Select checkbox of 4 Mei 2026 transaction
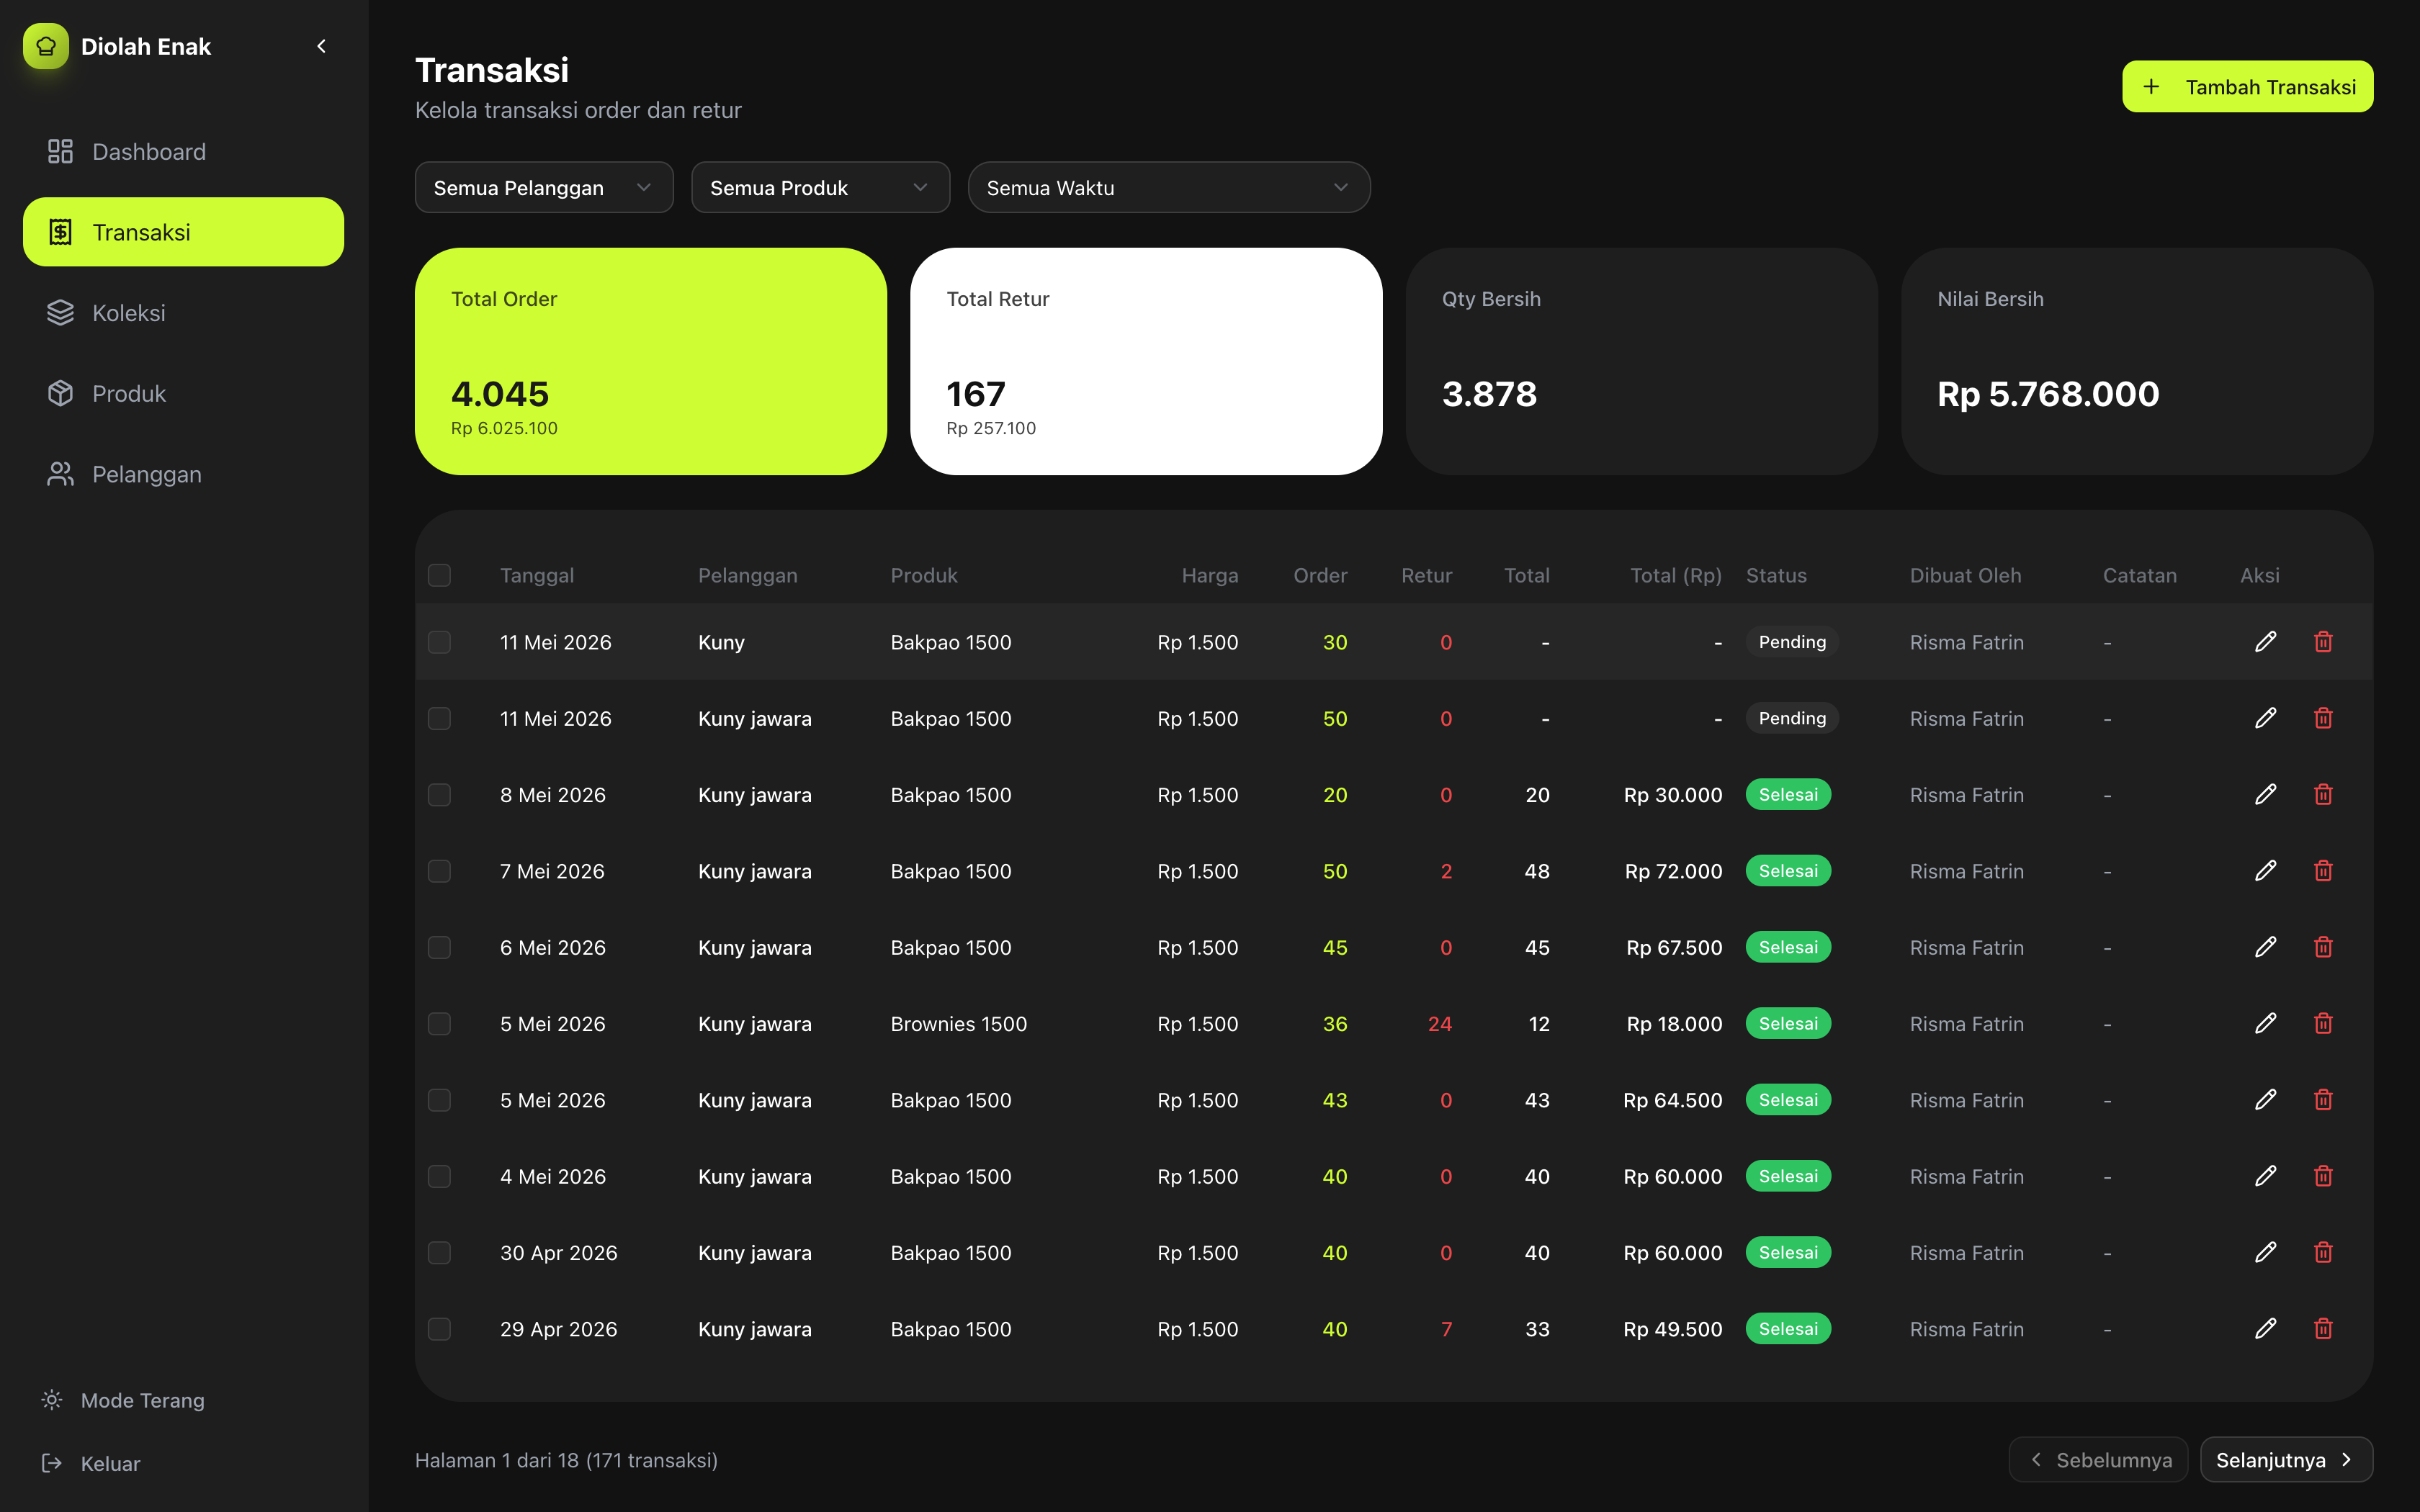 439,1176
